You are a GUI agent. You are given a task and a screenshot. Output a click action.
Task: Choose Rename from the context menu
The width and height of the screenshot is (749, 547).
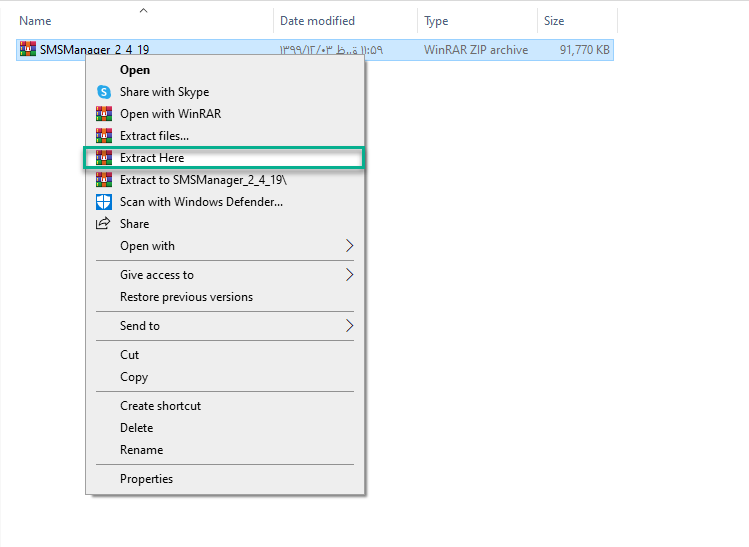[225, 450]
